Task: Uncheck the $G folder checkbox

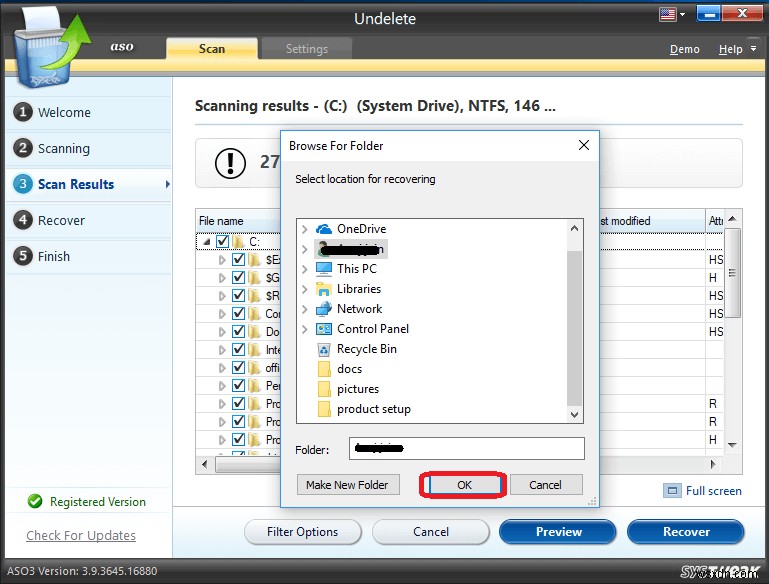Action: (x=238, y=278)
